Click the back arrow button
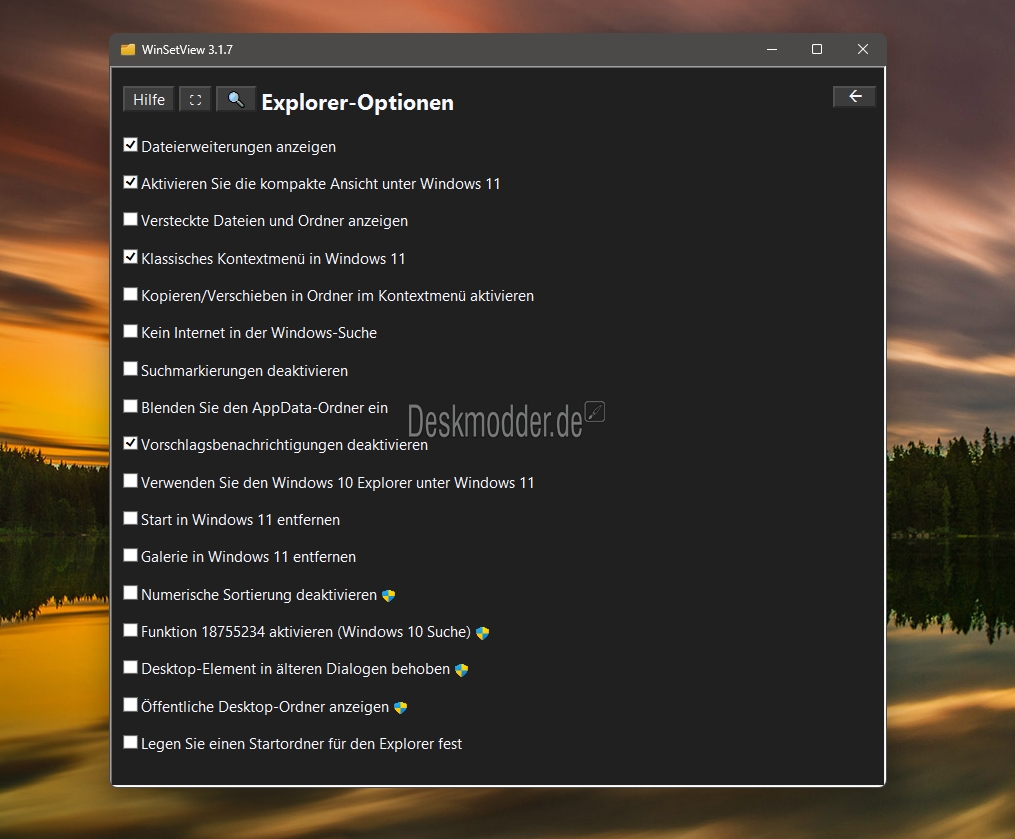 [x=854, y=96]
